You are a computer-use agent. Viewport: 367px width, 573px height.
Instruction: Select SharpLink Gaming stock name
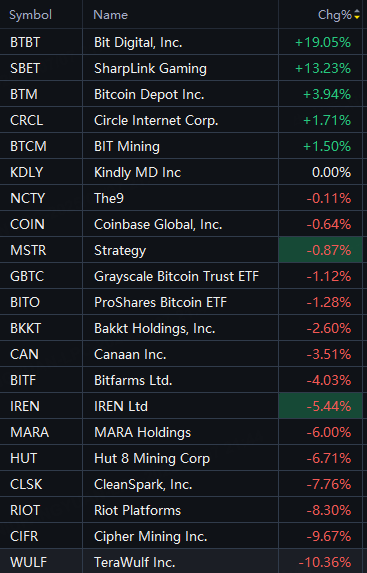pyautogui.click(x=150, y=68)
